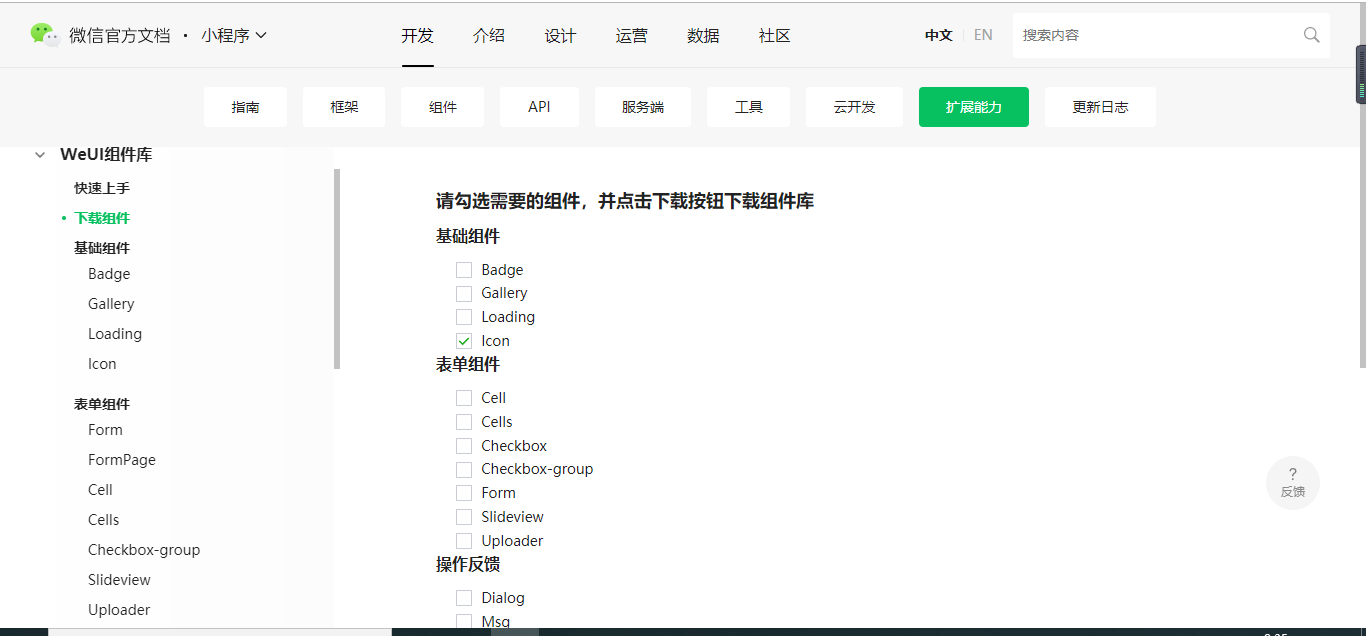Image resolution: width=1366 pixels, height=636 pixels.
Task: Check the Loading component checkbox
Action: coord(464,316)
